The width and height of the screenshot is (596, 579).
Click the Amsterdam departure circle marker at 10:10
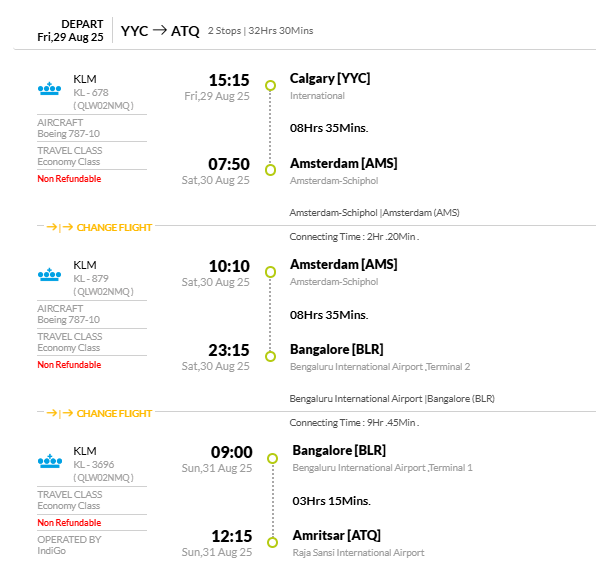[x=270, y=272]
